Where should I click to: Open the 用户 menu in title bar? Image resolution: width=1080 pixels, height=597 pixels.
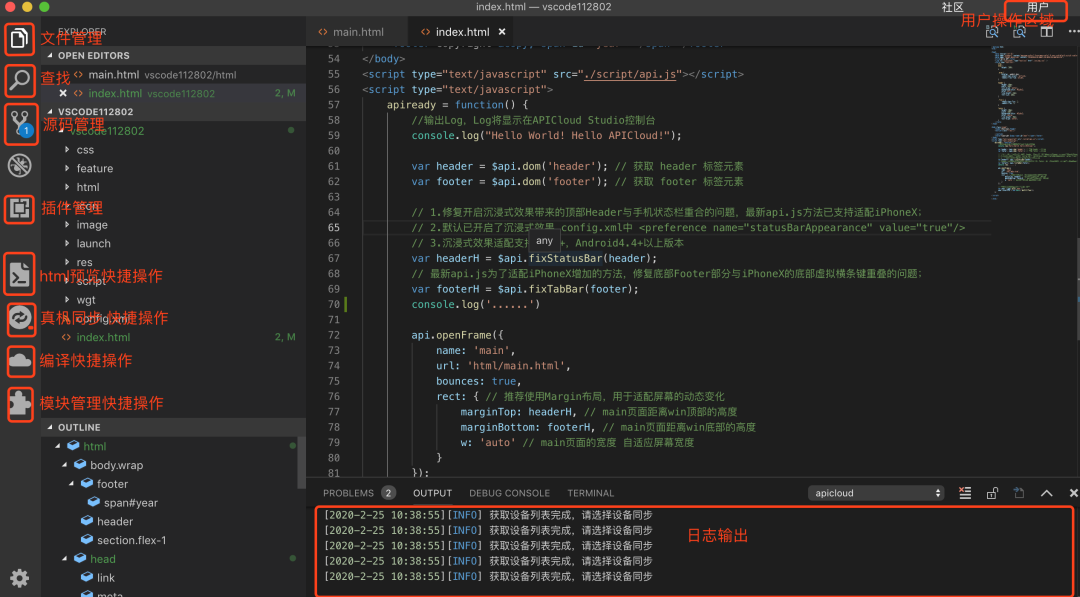pyautogui.click(x=1037, y=7)
